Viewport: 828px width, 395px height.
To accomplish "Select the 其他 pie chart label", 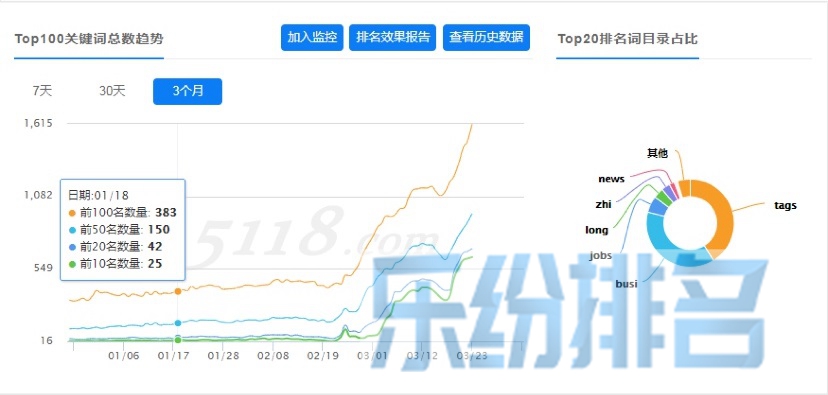I will 657,154.
